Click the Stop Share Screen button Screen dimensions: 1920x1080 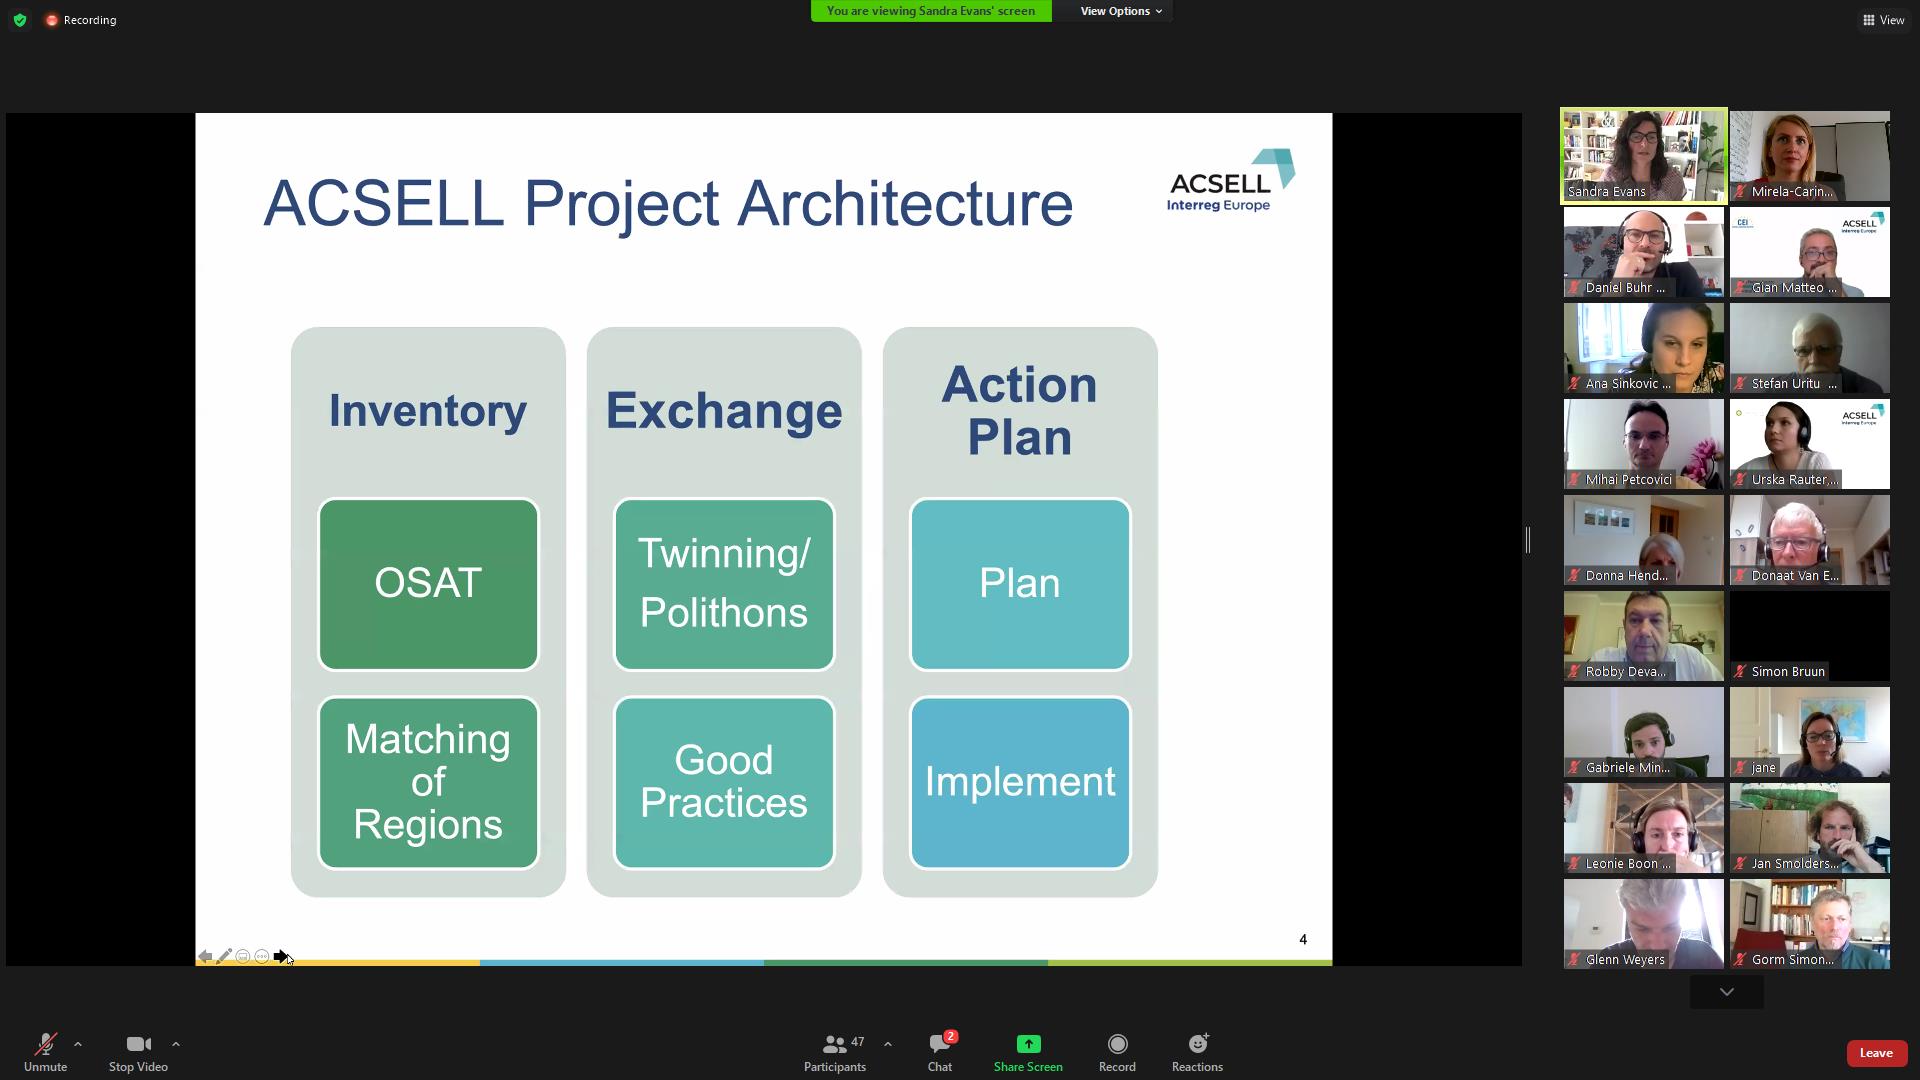coord(1027,1051)
